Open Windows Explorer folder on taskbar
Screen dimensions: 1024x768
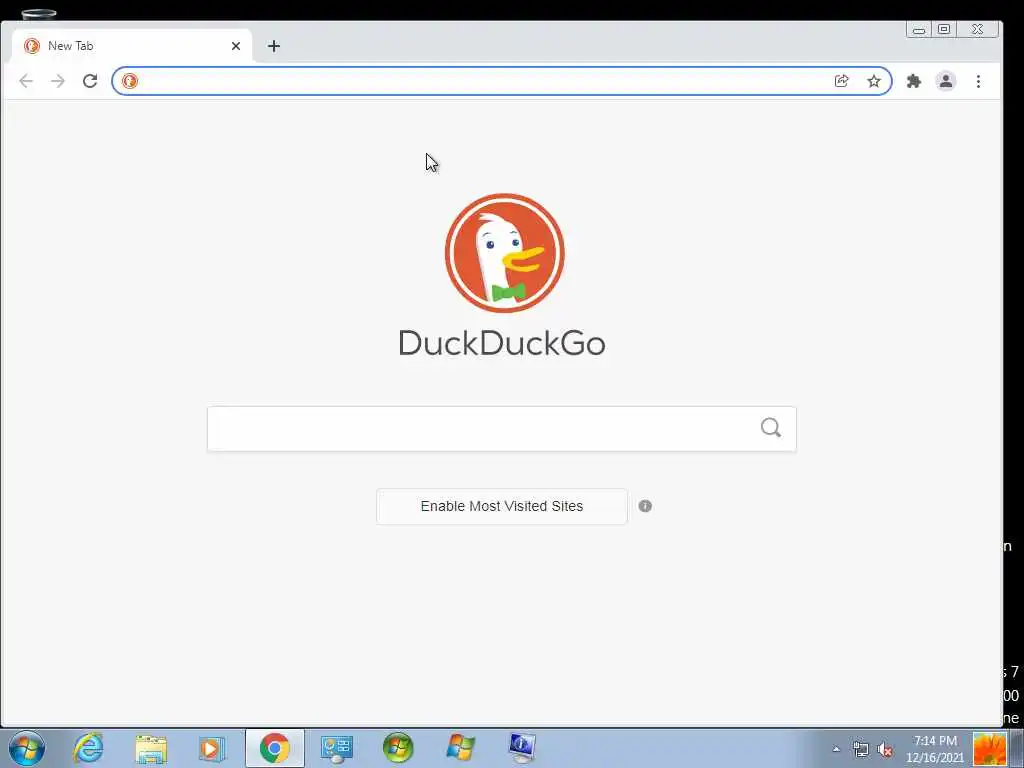pyautogui.click(x=151, y=748)
